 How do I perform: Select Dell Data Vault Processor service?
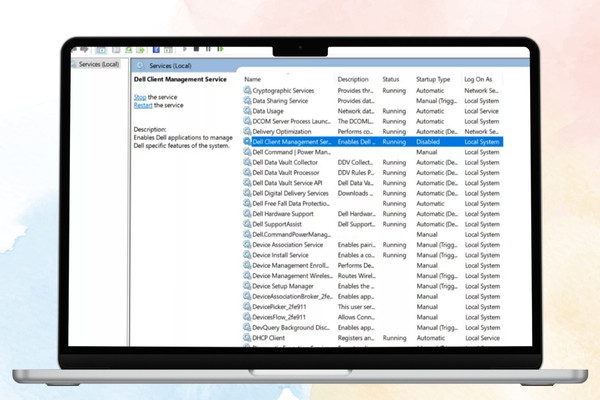(286, 173)
